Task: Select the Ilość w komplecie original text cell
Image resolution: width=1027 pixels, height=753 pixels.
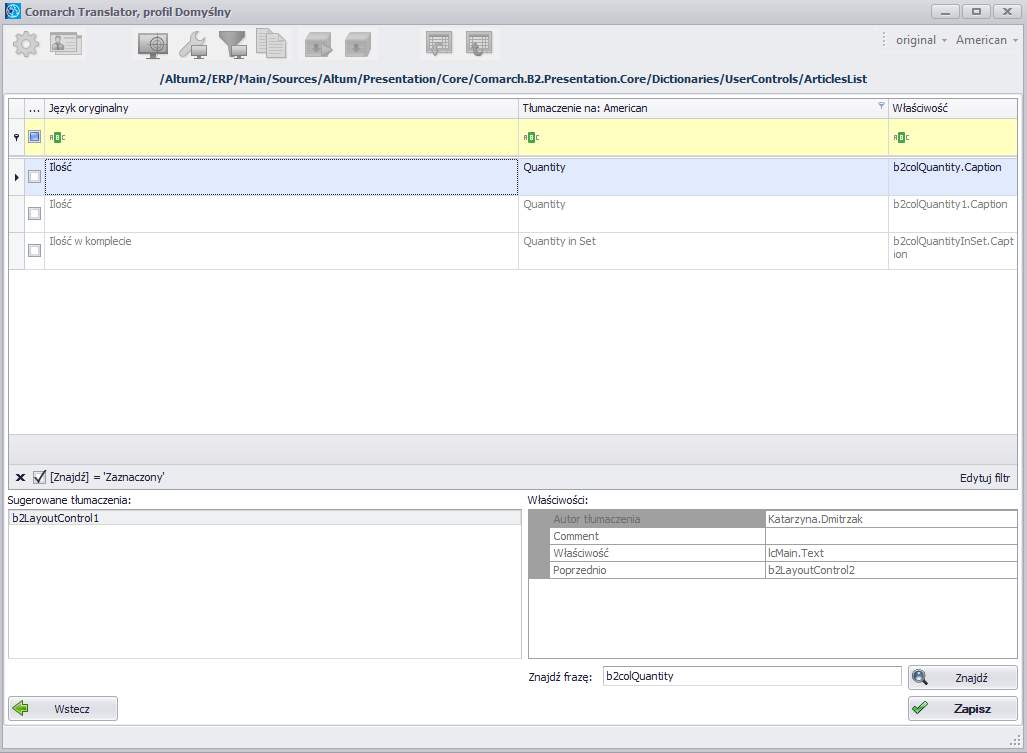Action: pyautogui.click(x=281, y=251)
